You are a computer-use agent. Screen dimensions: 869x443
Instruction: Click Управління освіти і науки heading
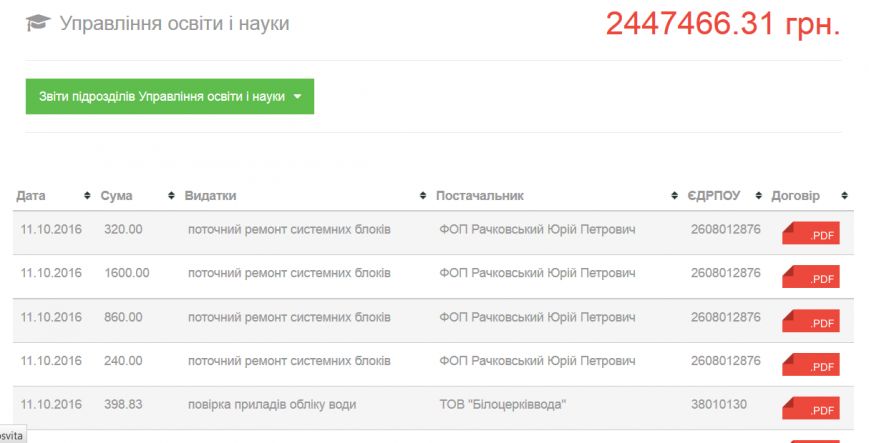point(175,23)
